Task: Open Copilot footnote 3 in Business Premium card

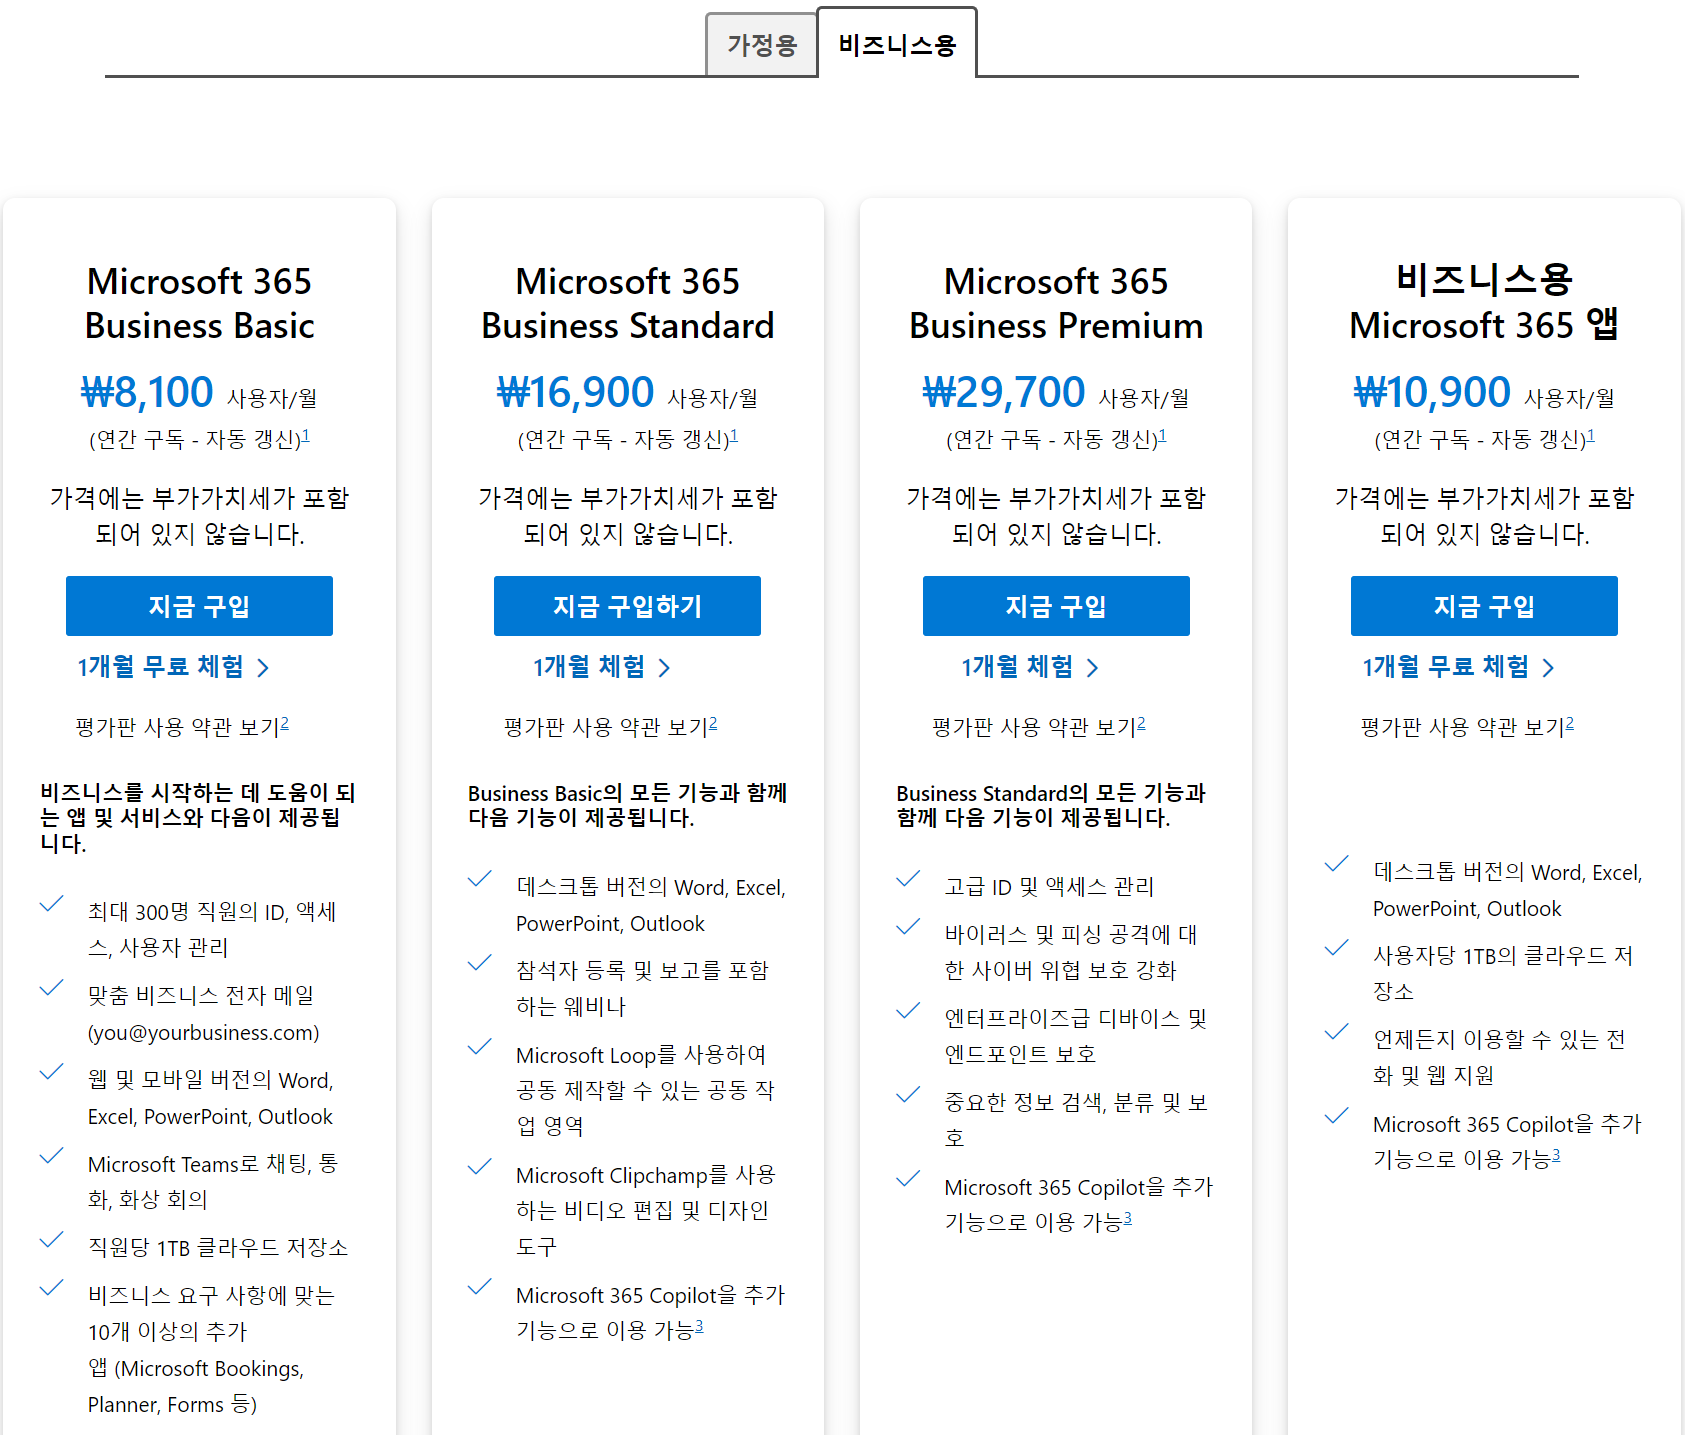Action: [1128, 1218]
